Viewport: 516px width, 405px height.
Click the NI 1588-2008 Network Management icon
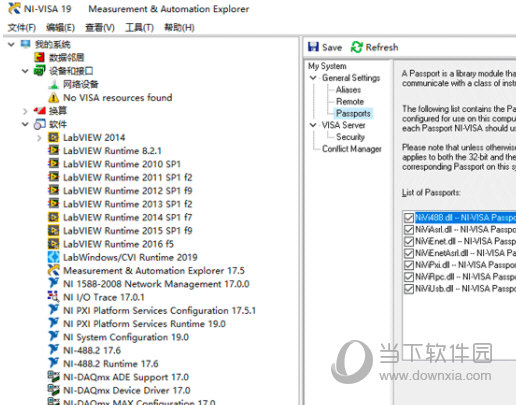[53, 283]
